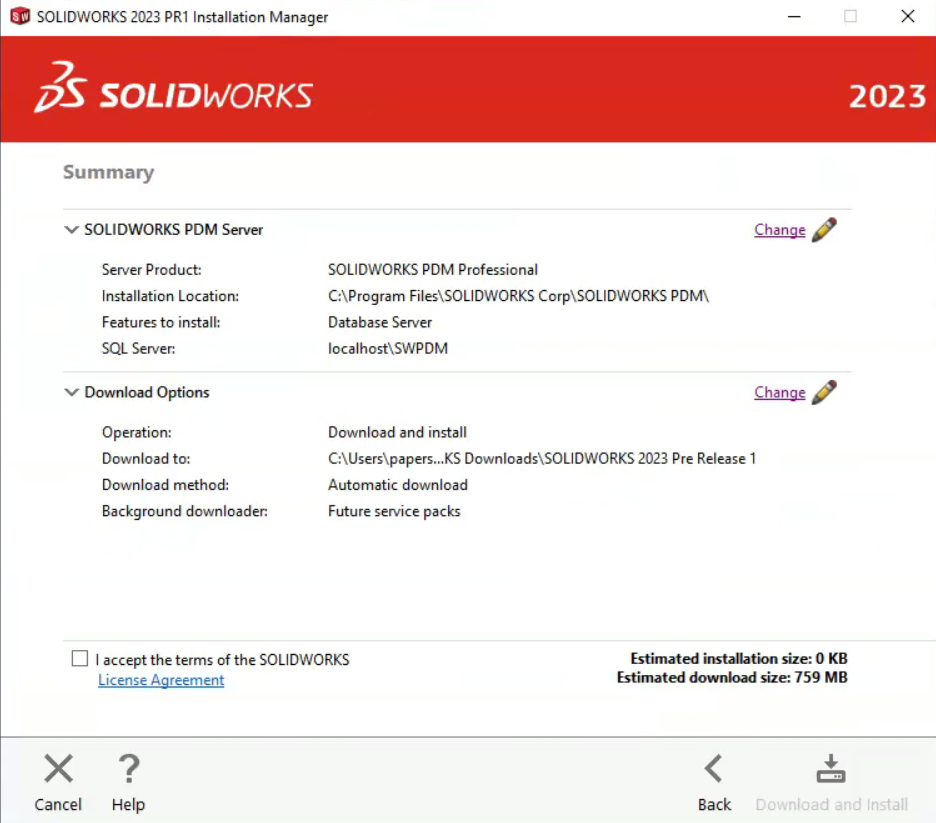Viewport: 936px width, 823px height.
Task: Click the window title 'SOLIDWORKS 2023 PR1 Installation Manager'
Action: click(x=182, y=17)
